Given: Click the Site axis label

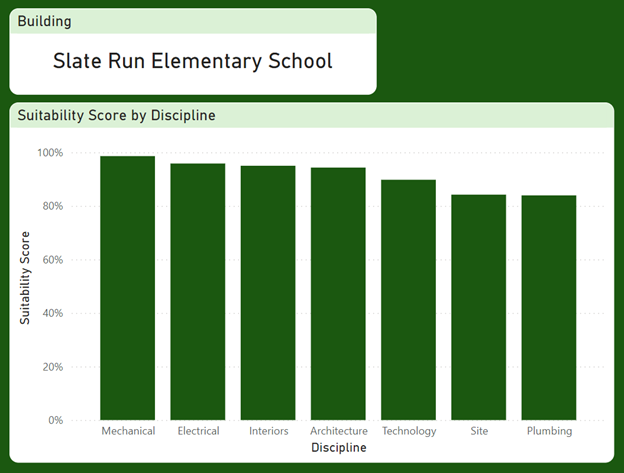Looking at the screenshot, I should pyautogui.click(x=479, y=431).
